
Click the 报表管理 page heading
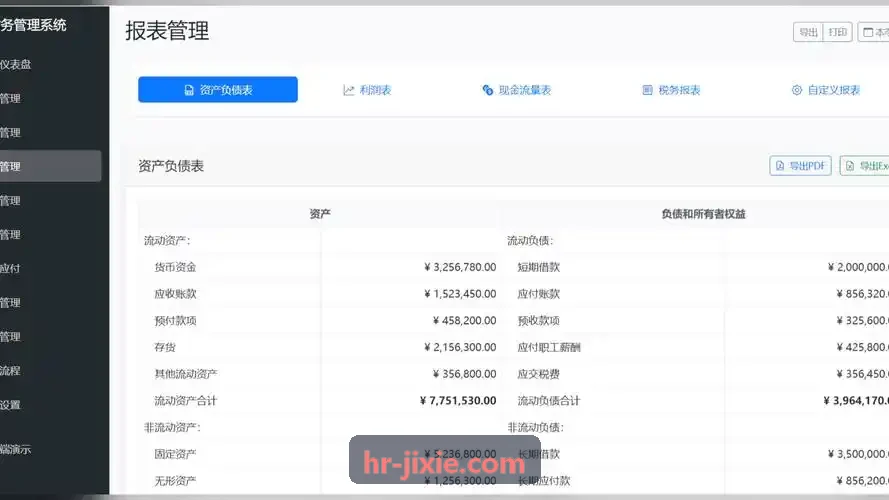tap(167, 31)
